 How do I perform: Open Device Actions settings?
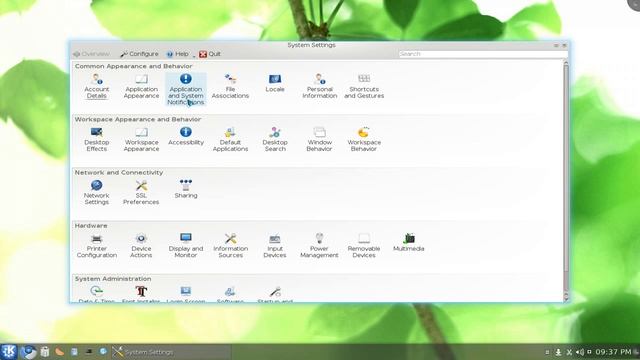[x=141, y=246]
